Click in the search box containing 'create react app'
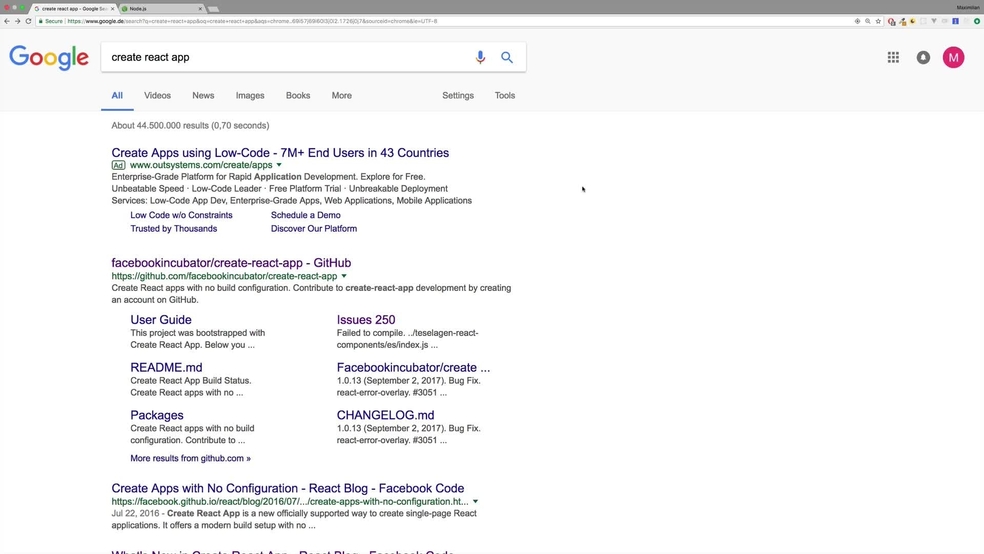984x554 pixels. pos(280,57)
